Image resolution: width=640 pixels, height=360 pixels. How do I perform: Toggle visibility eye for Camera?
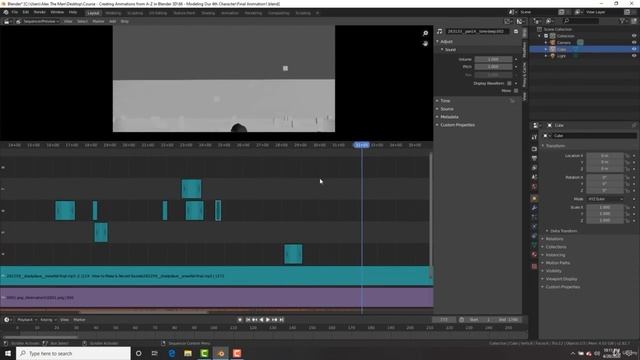point(634,42)
